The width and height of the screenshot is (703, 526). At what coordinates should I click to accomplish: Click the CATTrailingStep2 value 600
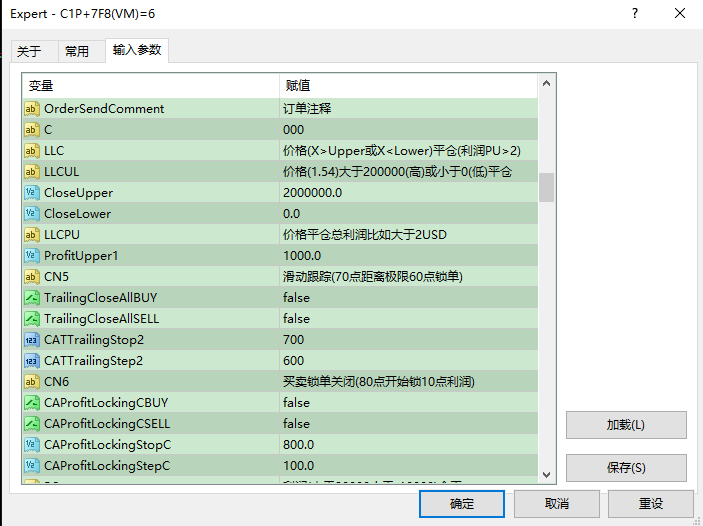point(294,361)
